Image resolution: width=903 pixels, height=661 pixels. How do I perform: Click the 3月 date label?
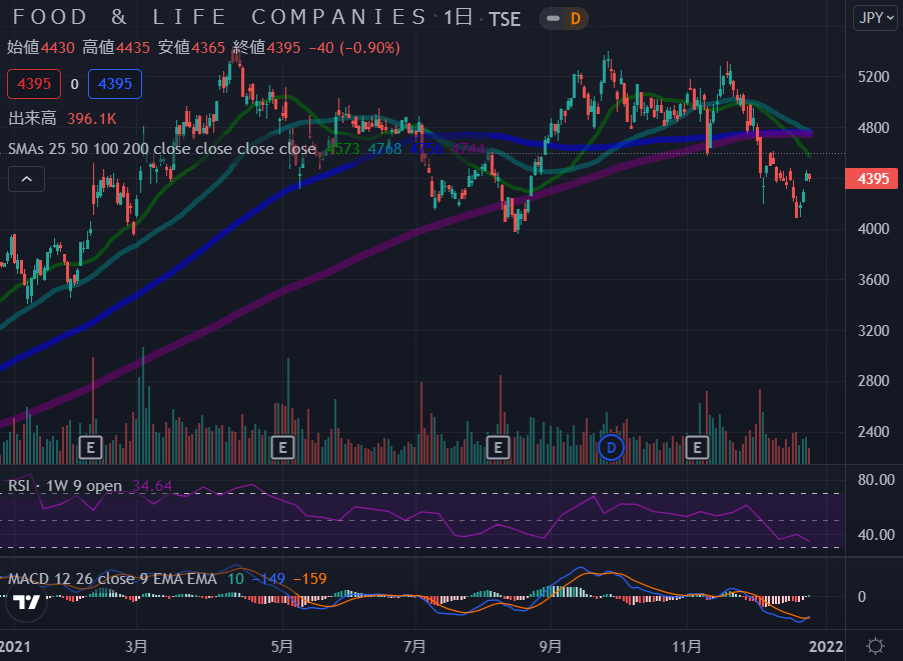[x=136, y=647]
